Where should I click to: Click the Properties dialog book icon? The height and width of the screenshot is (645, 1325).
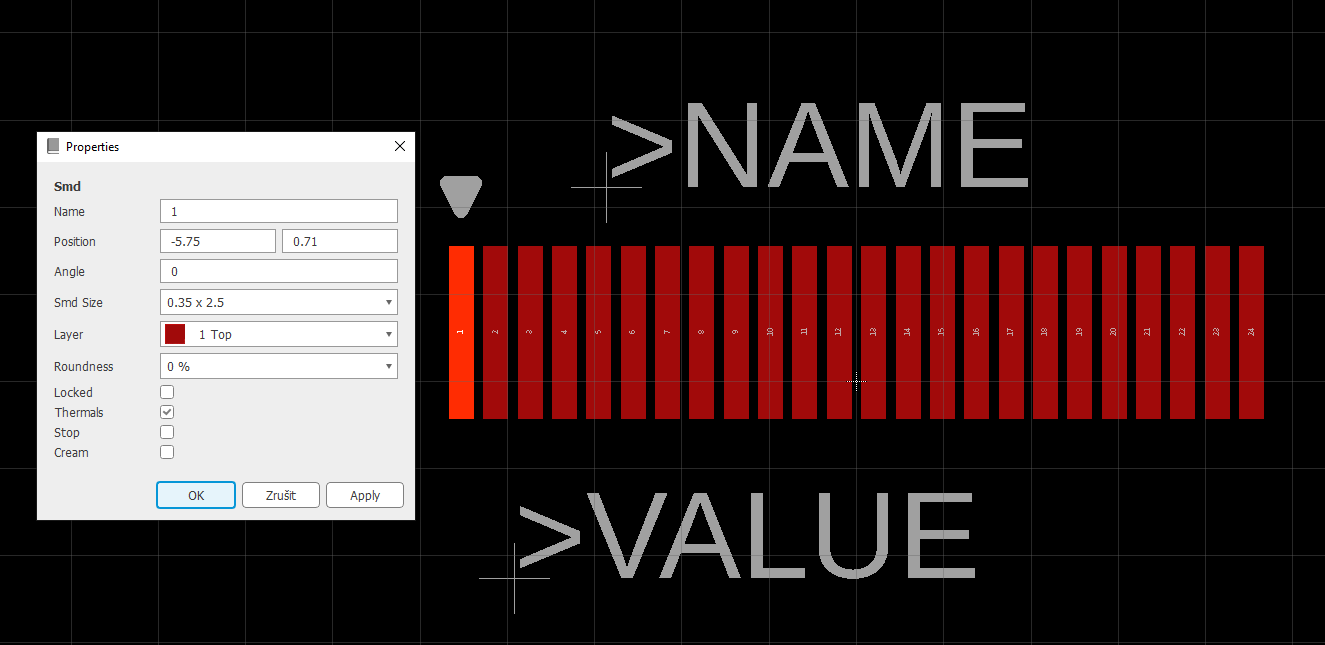point(53,146)
